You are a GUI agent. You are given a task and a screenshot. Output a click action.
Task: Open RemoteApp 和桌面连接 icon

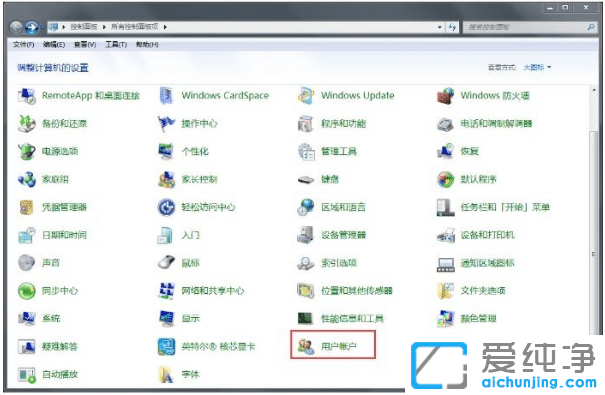(x=27, y=95)
